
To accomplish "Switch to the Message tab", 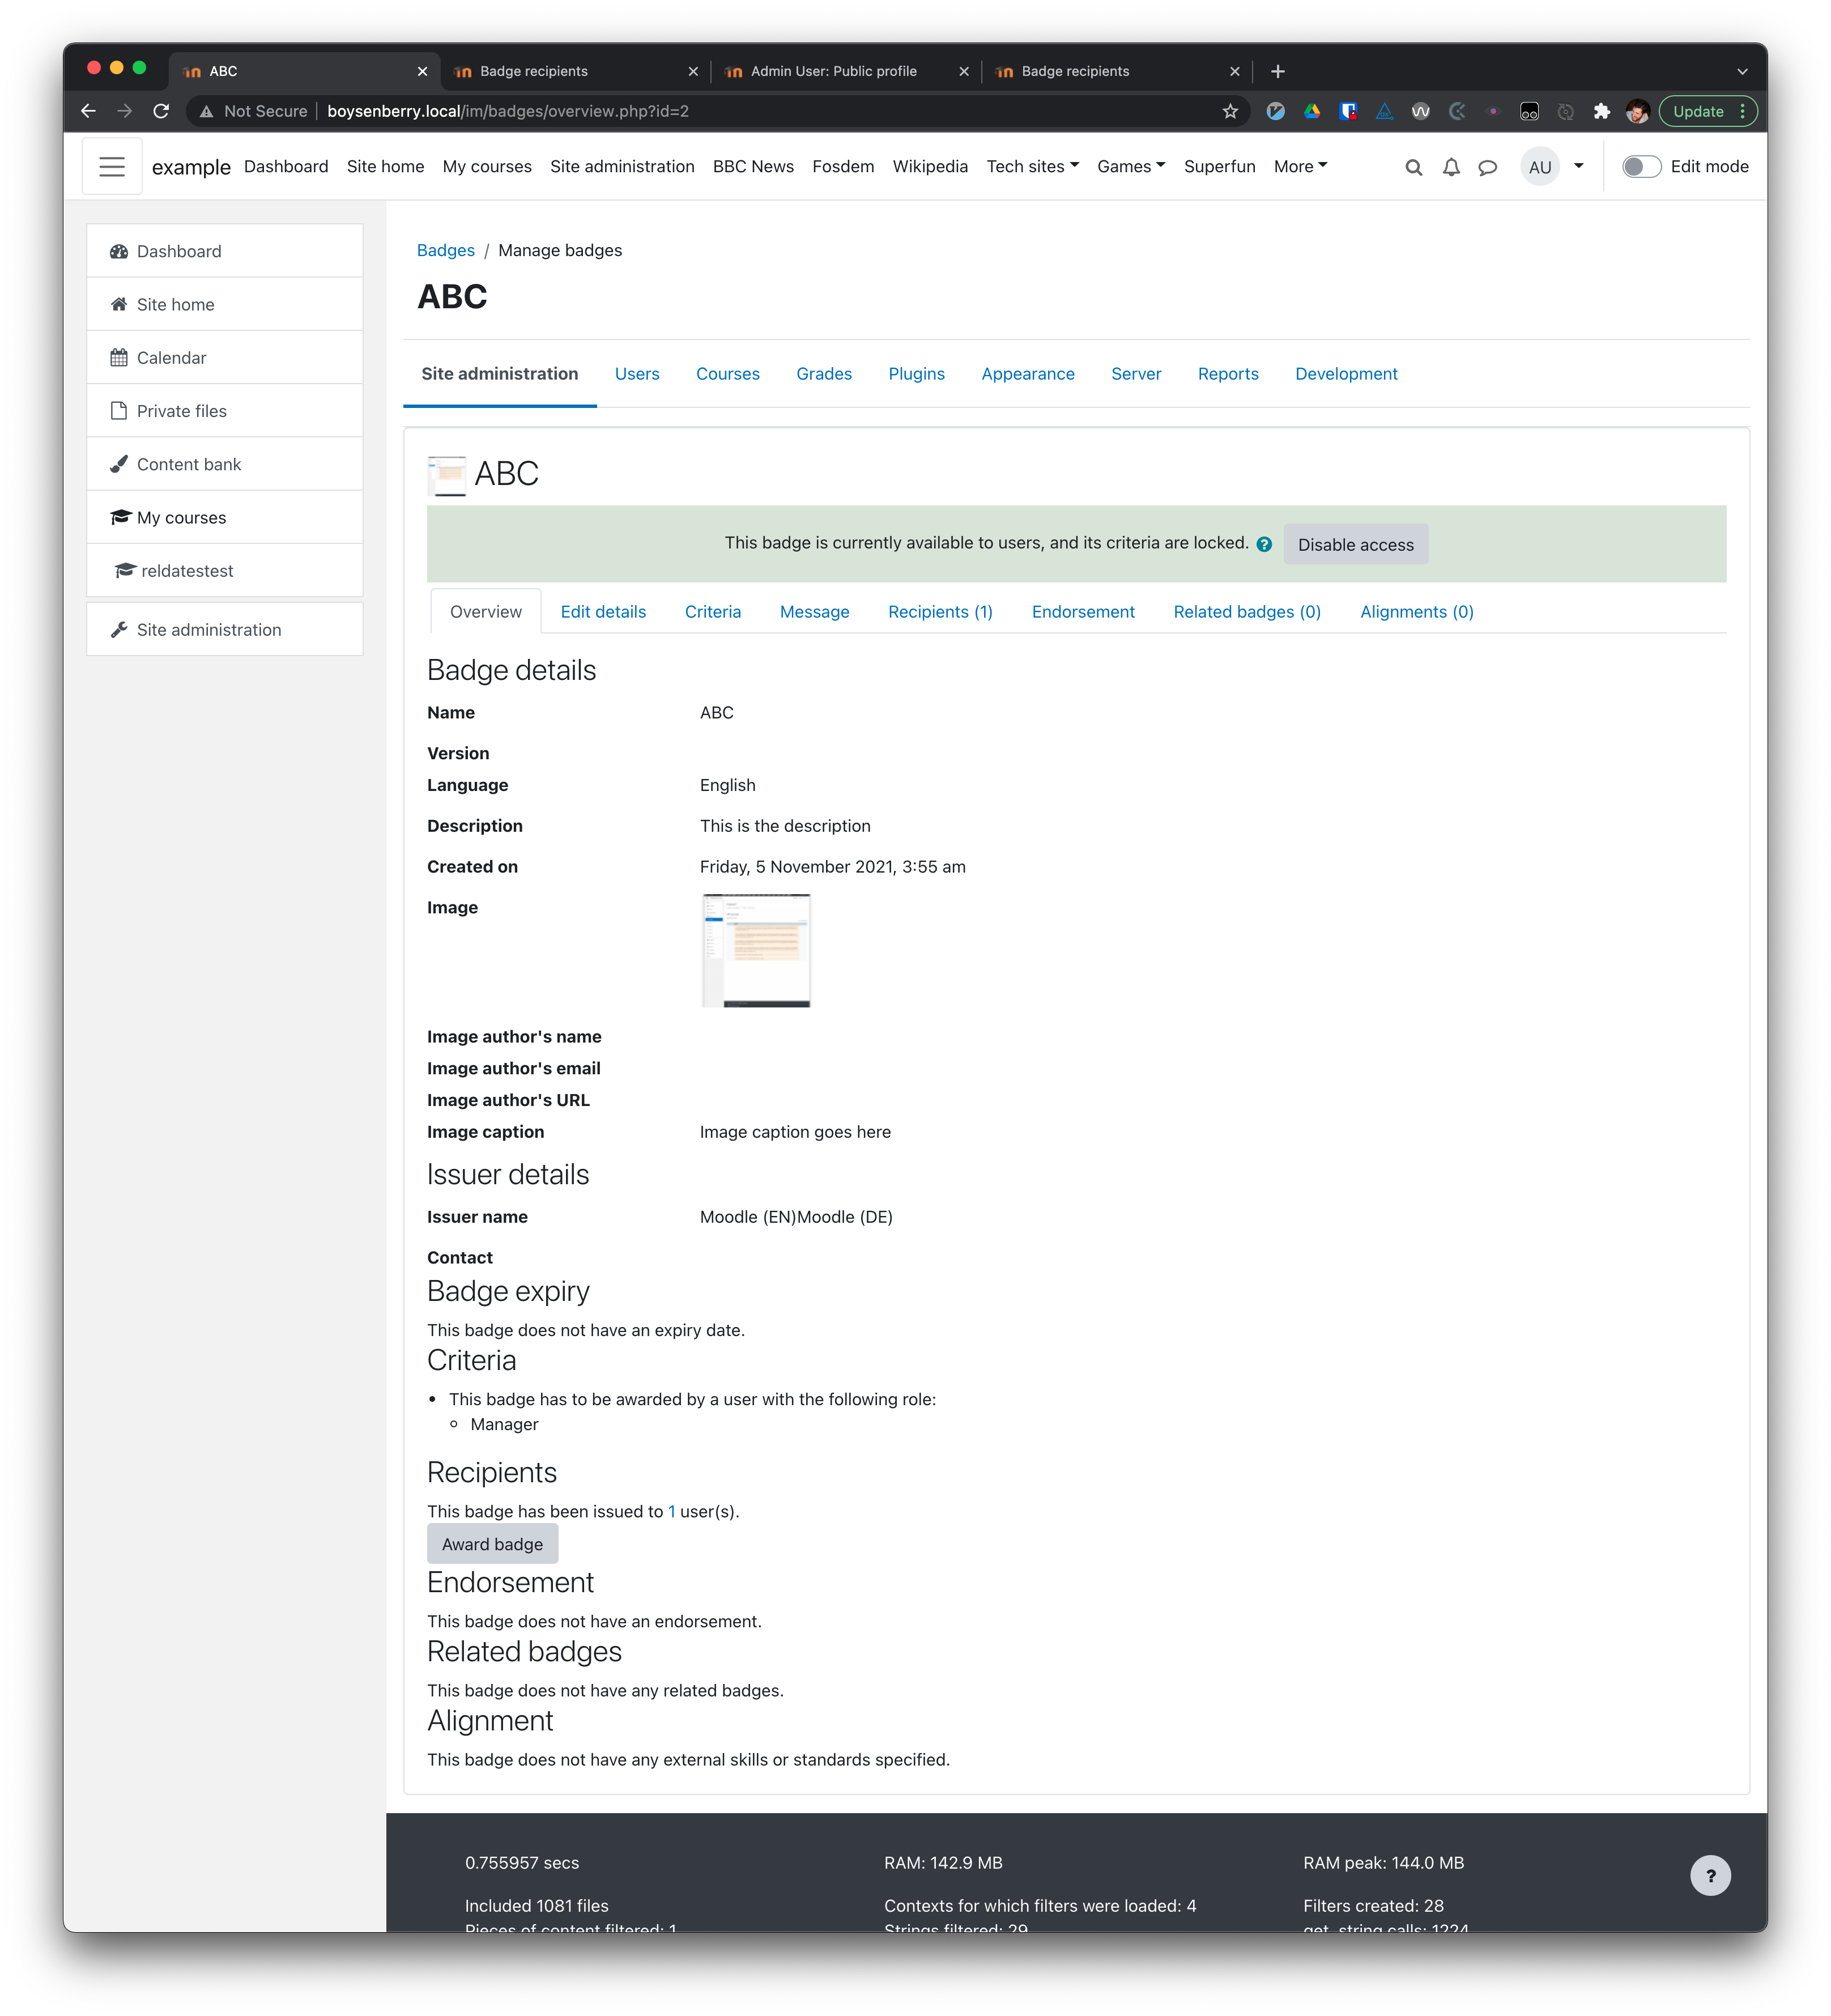I will click(x=814, y=611).
